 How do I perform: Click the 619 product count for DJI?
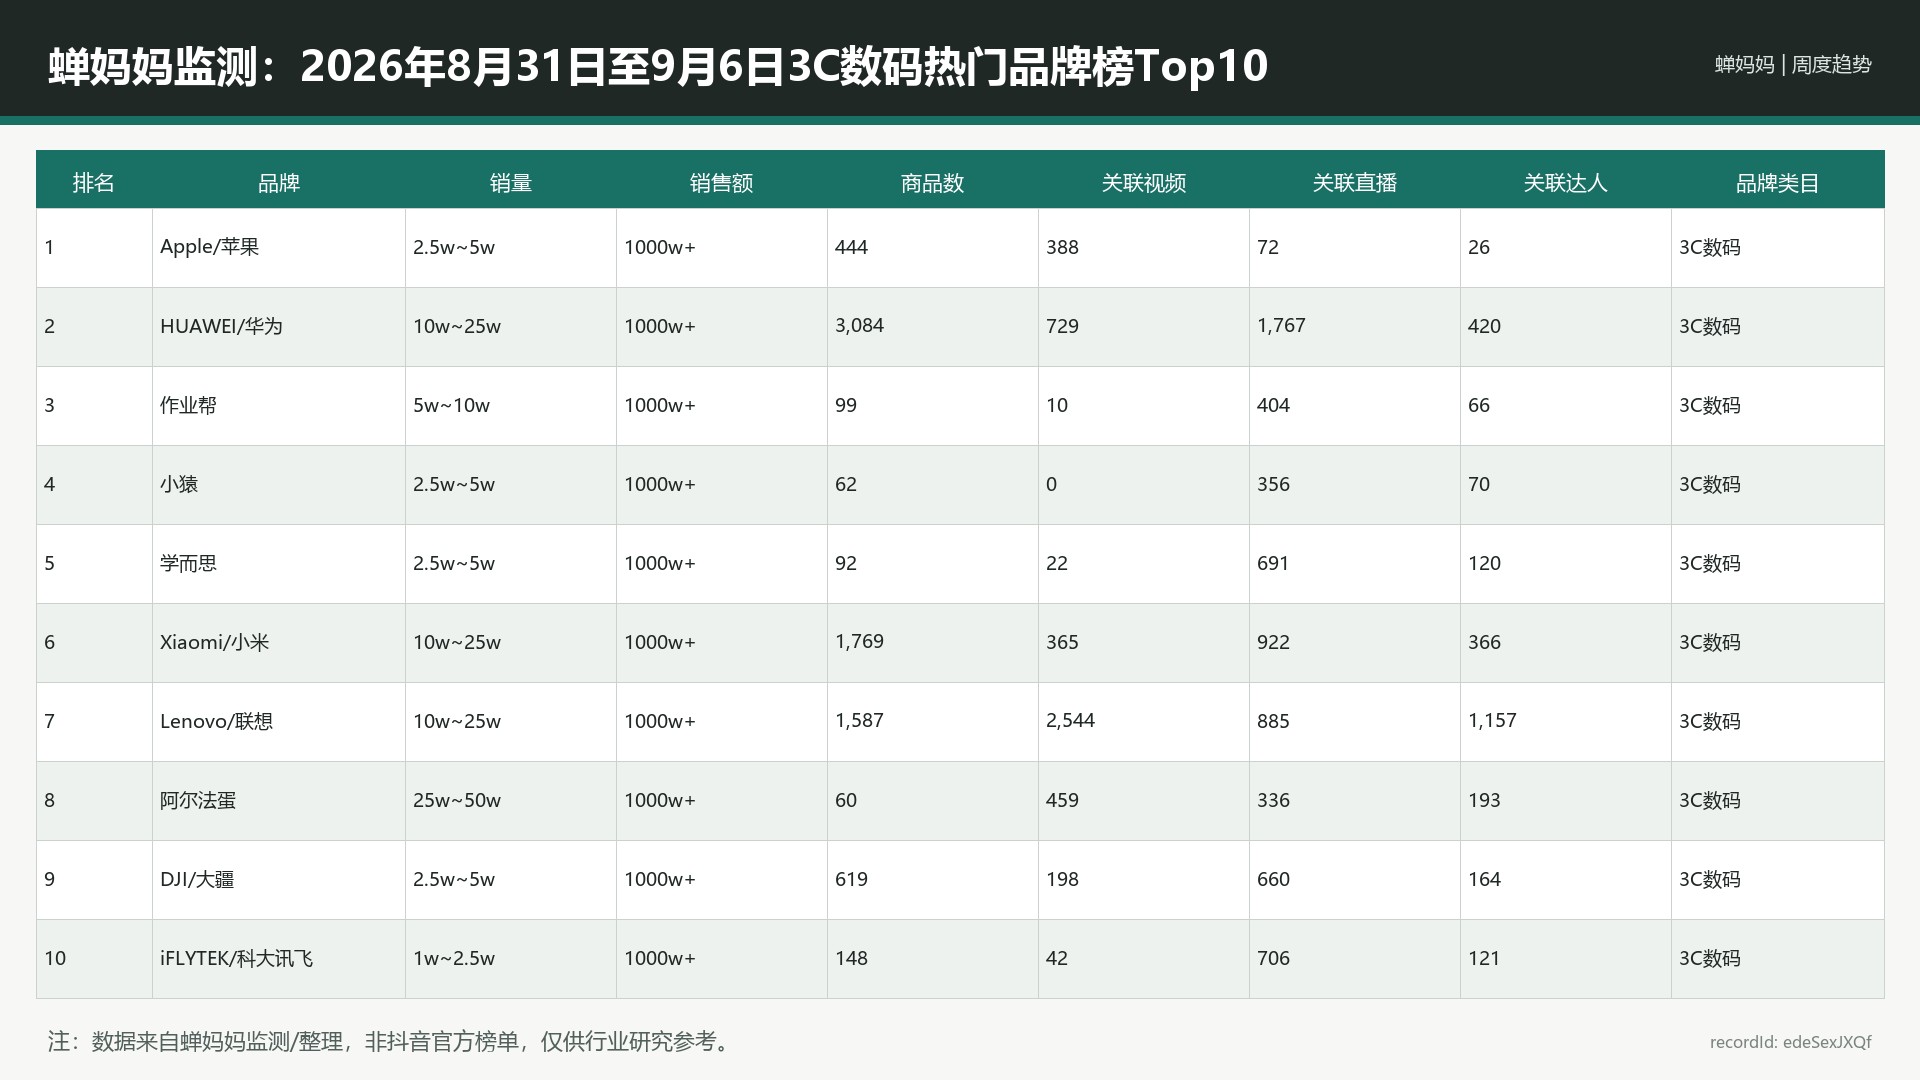pyautogui.click(x=851, y=879)
